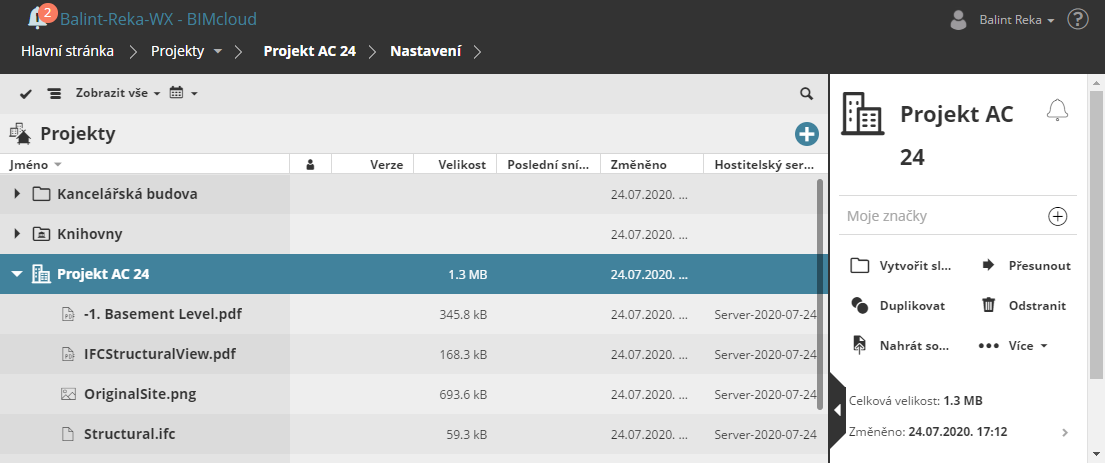1105x463 pixels.
Task: Select the OriginalSite.png file row
Action: tap(140, 394)
